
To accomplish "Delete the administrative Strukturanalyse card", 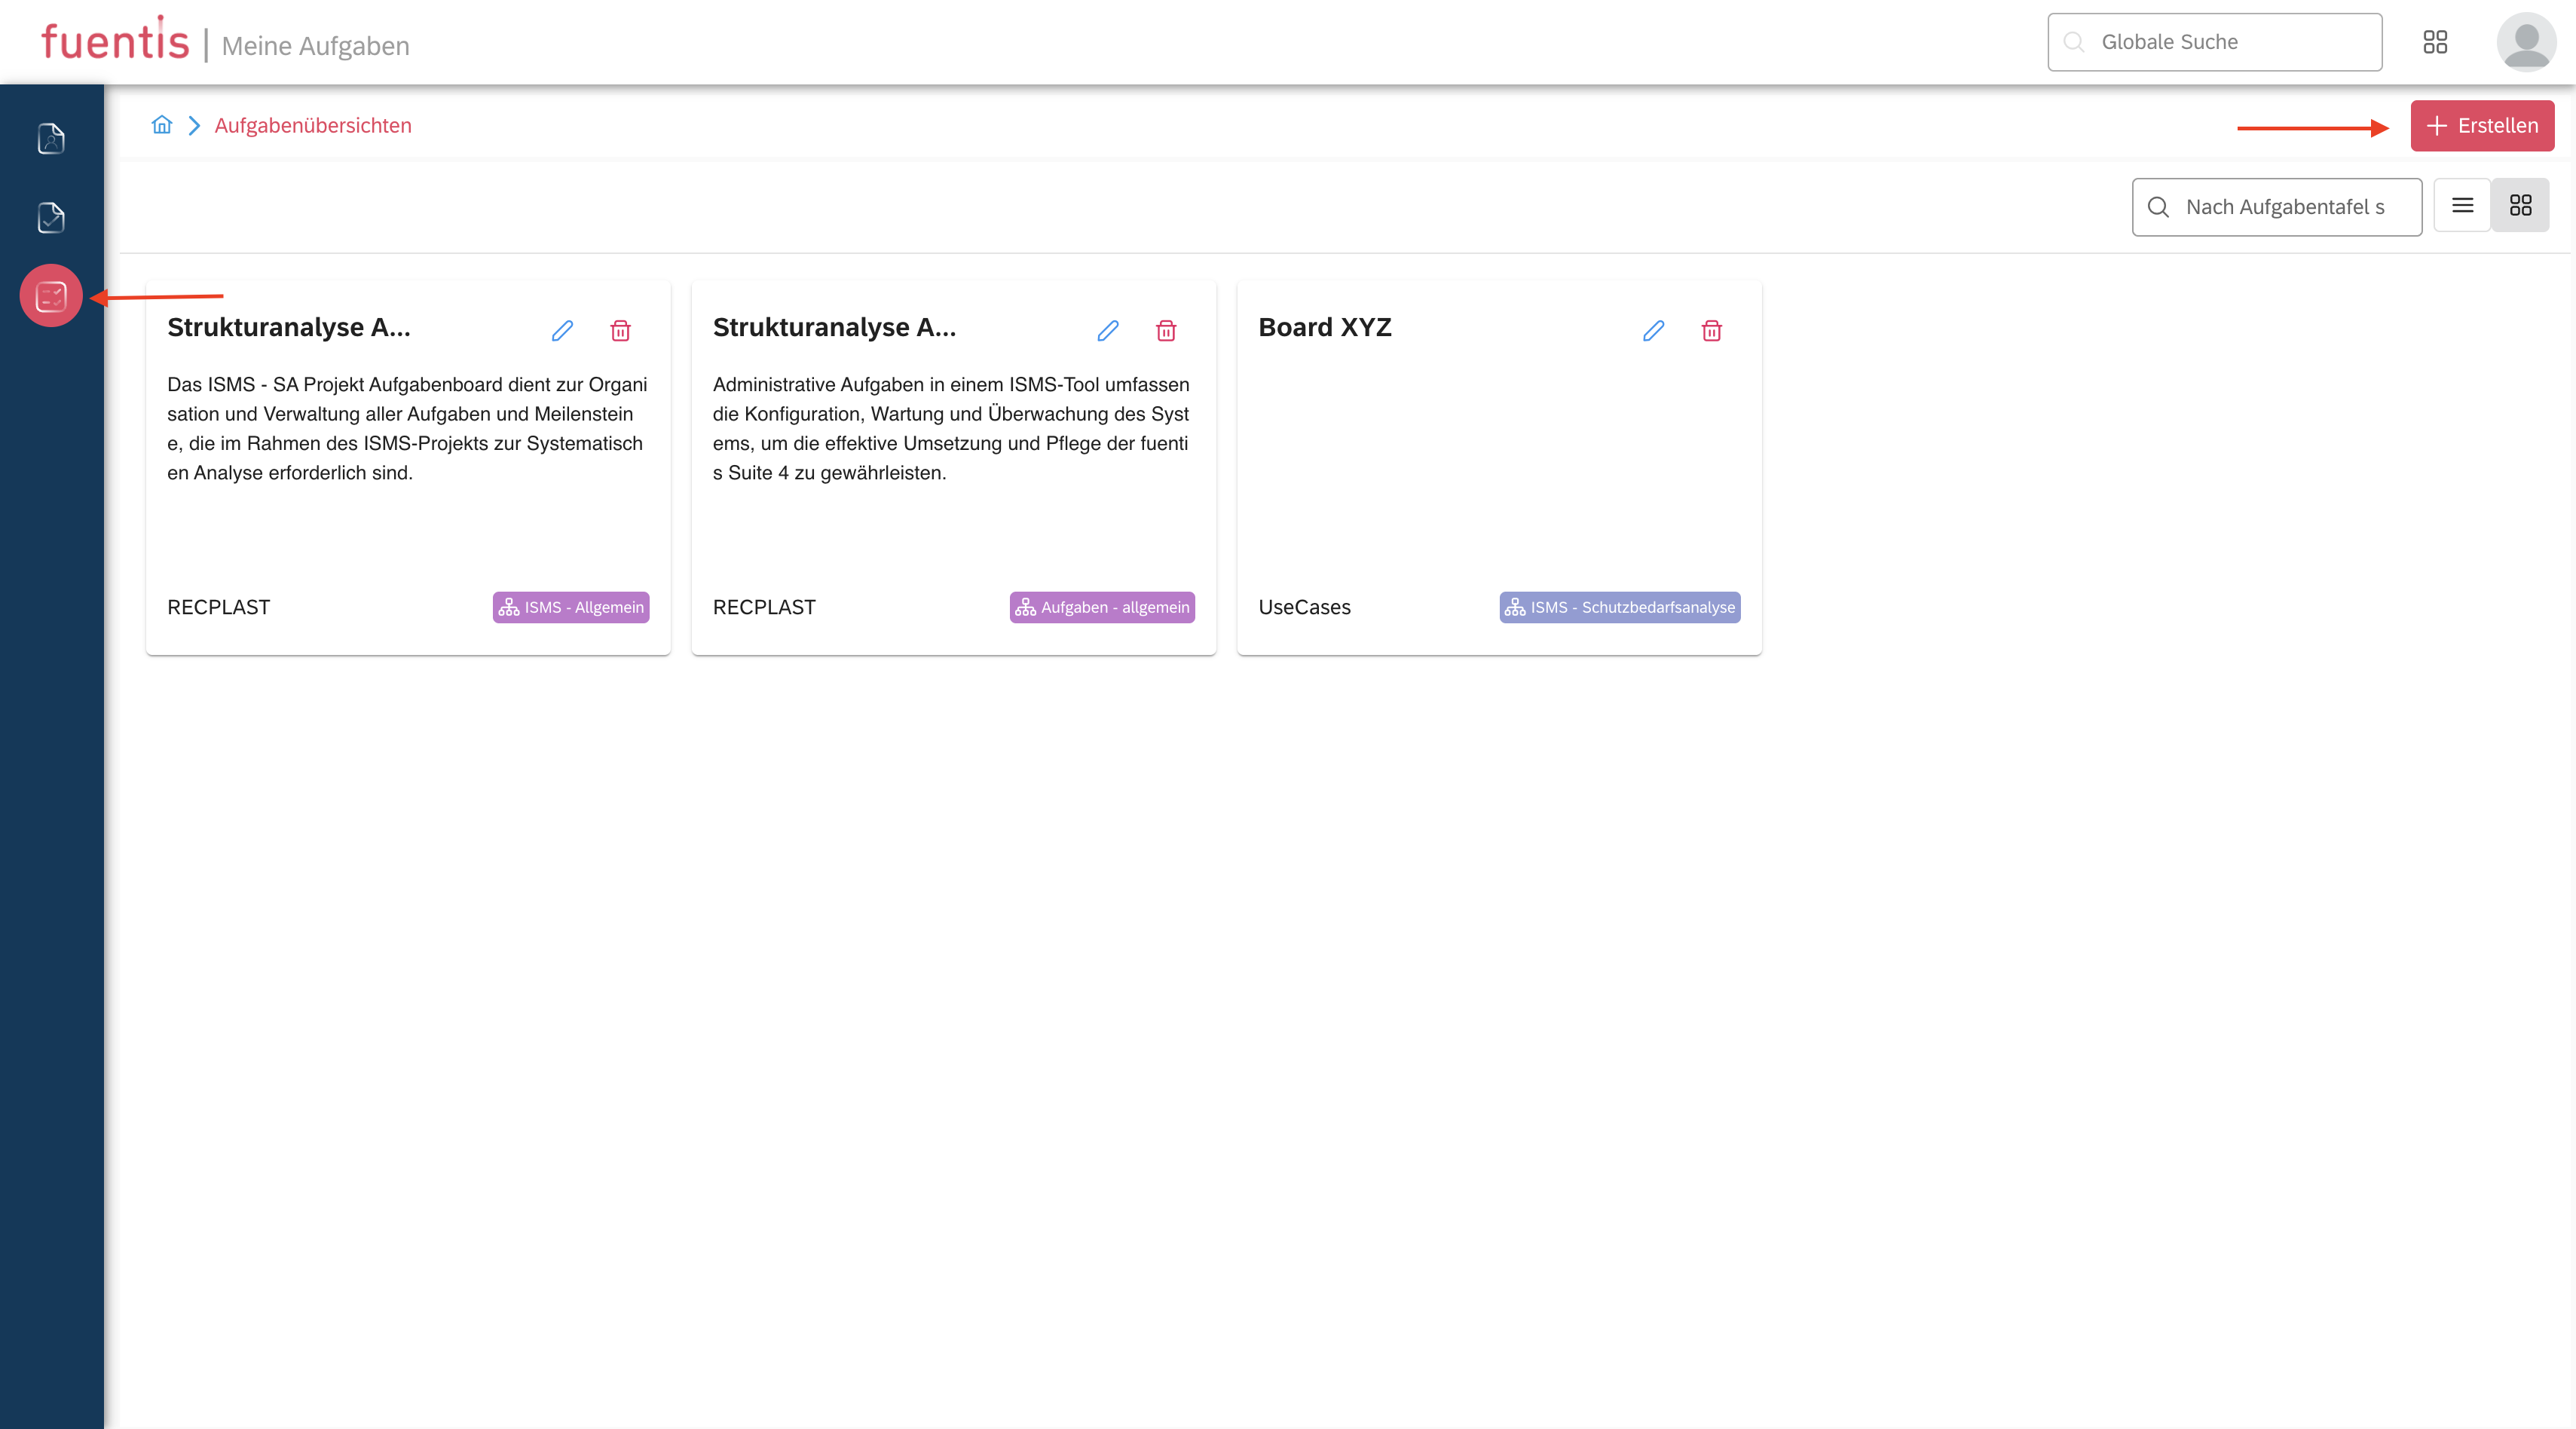I will tap(1165, 331).
